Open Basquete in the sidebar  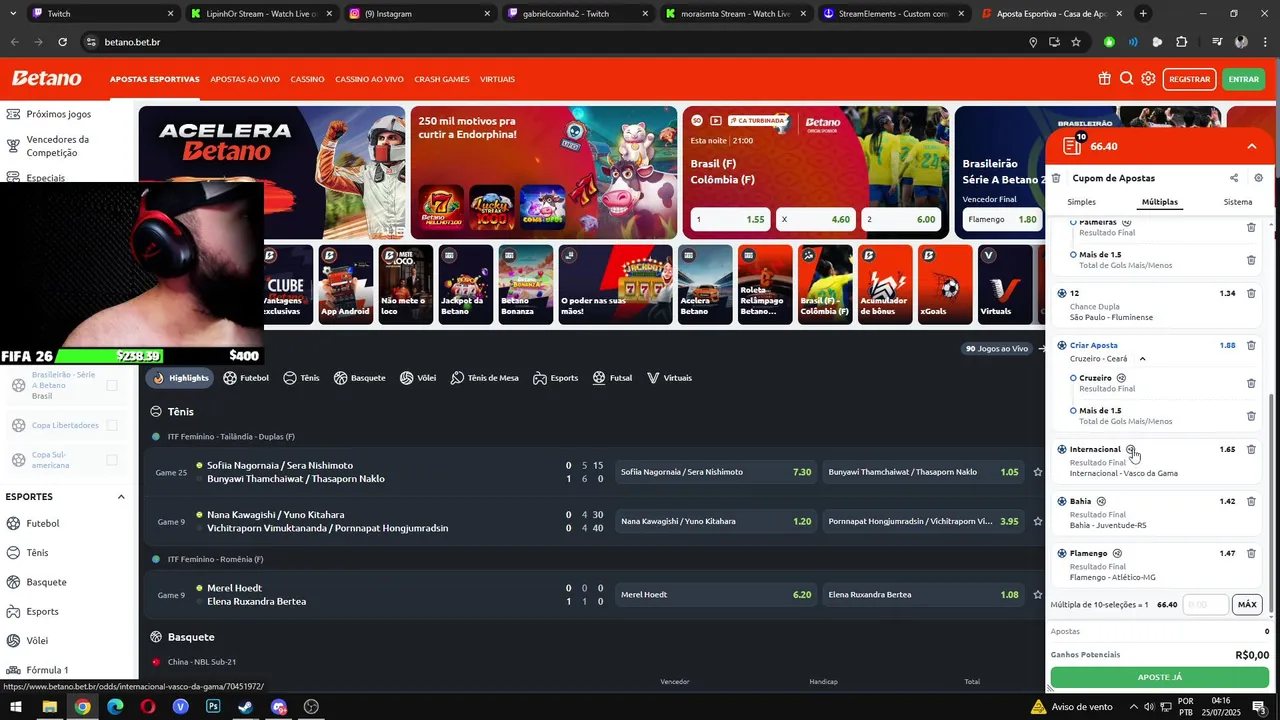point(46,582)
